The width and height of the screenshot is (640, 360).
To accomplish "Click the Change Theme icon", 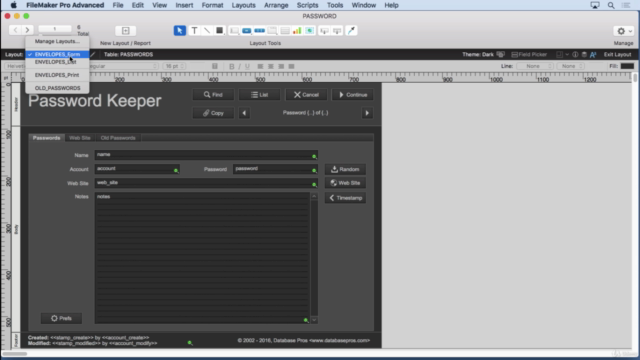I will (x=501, y=54).
